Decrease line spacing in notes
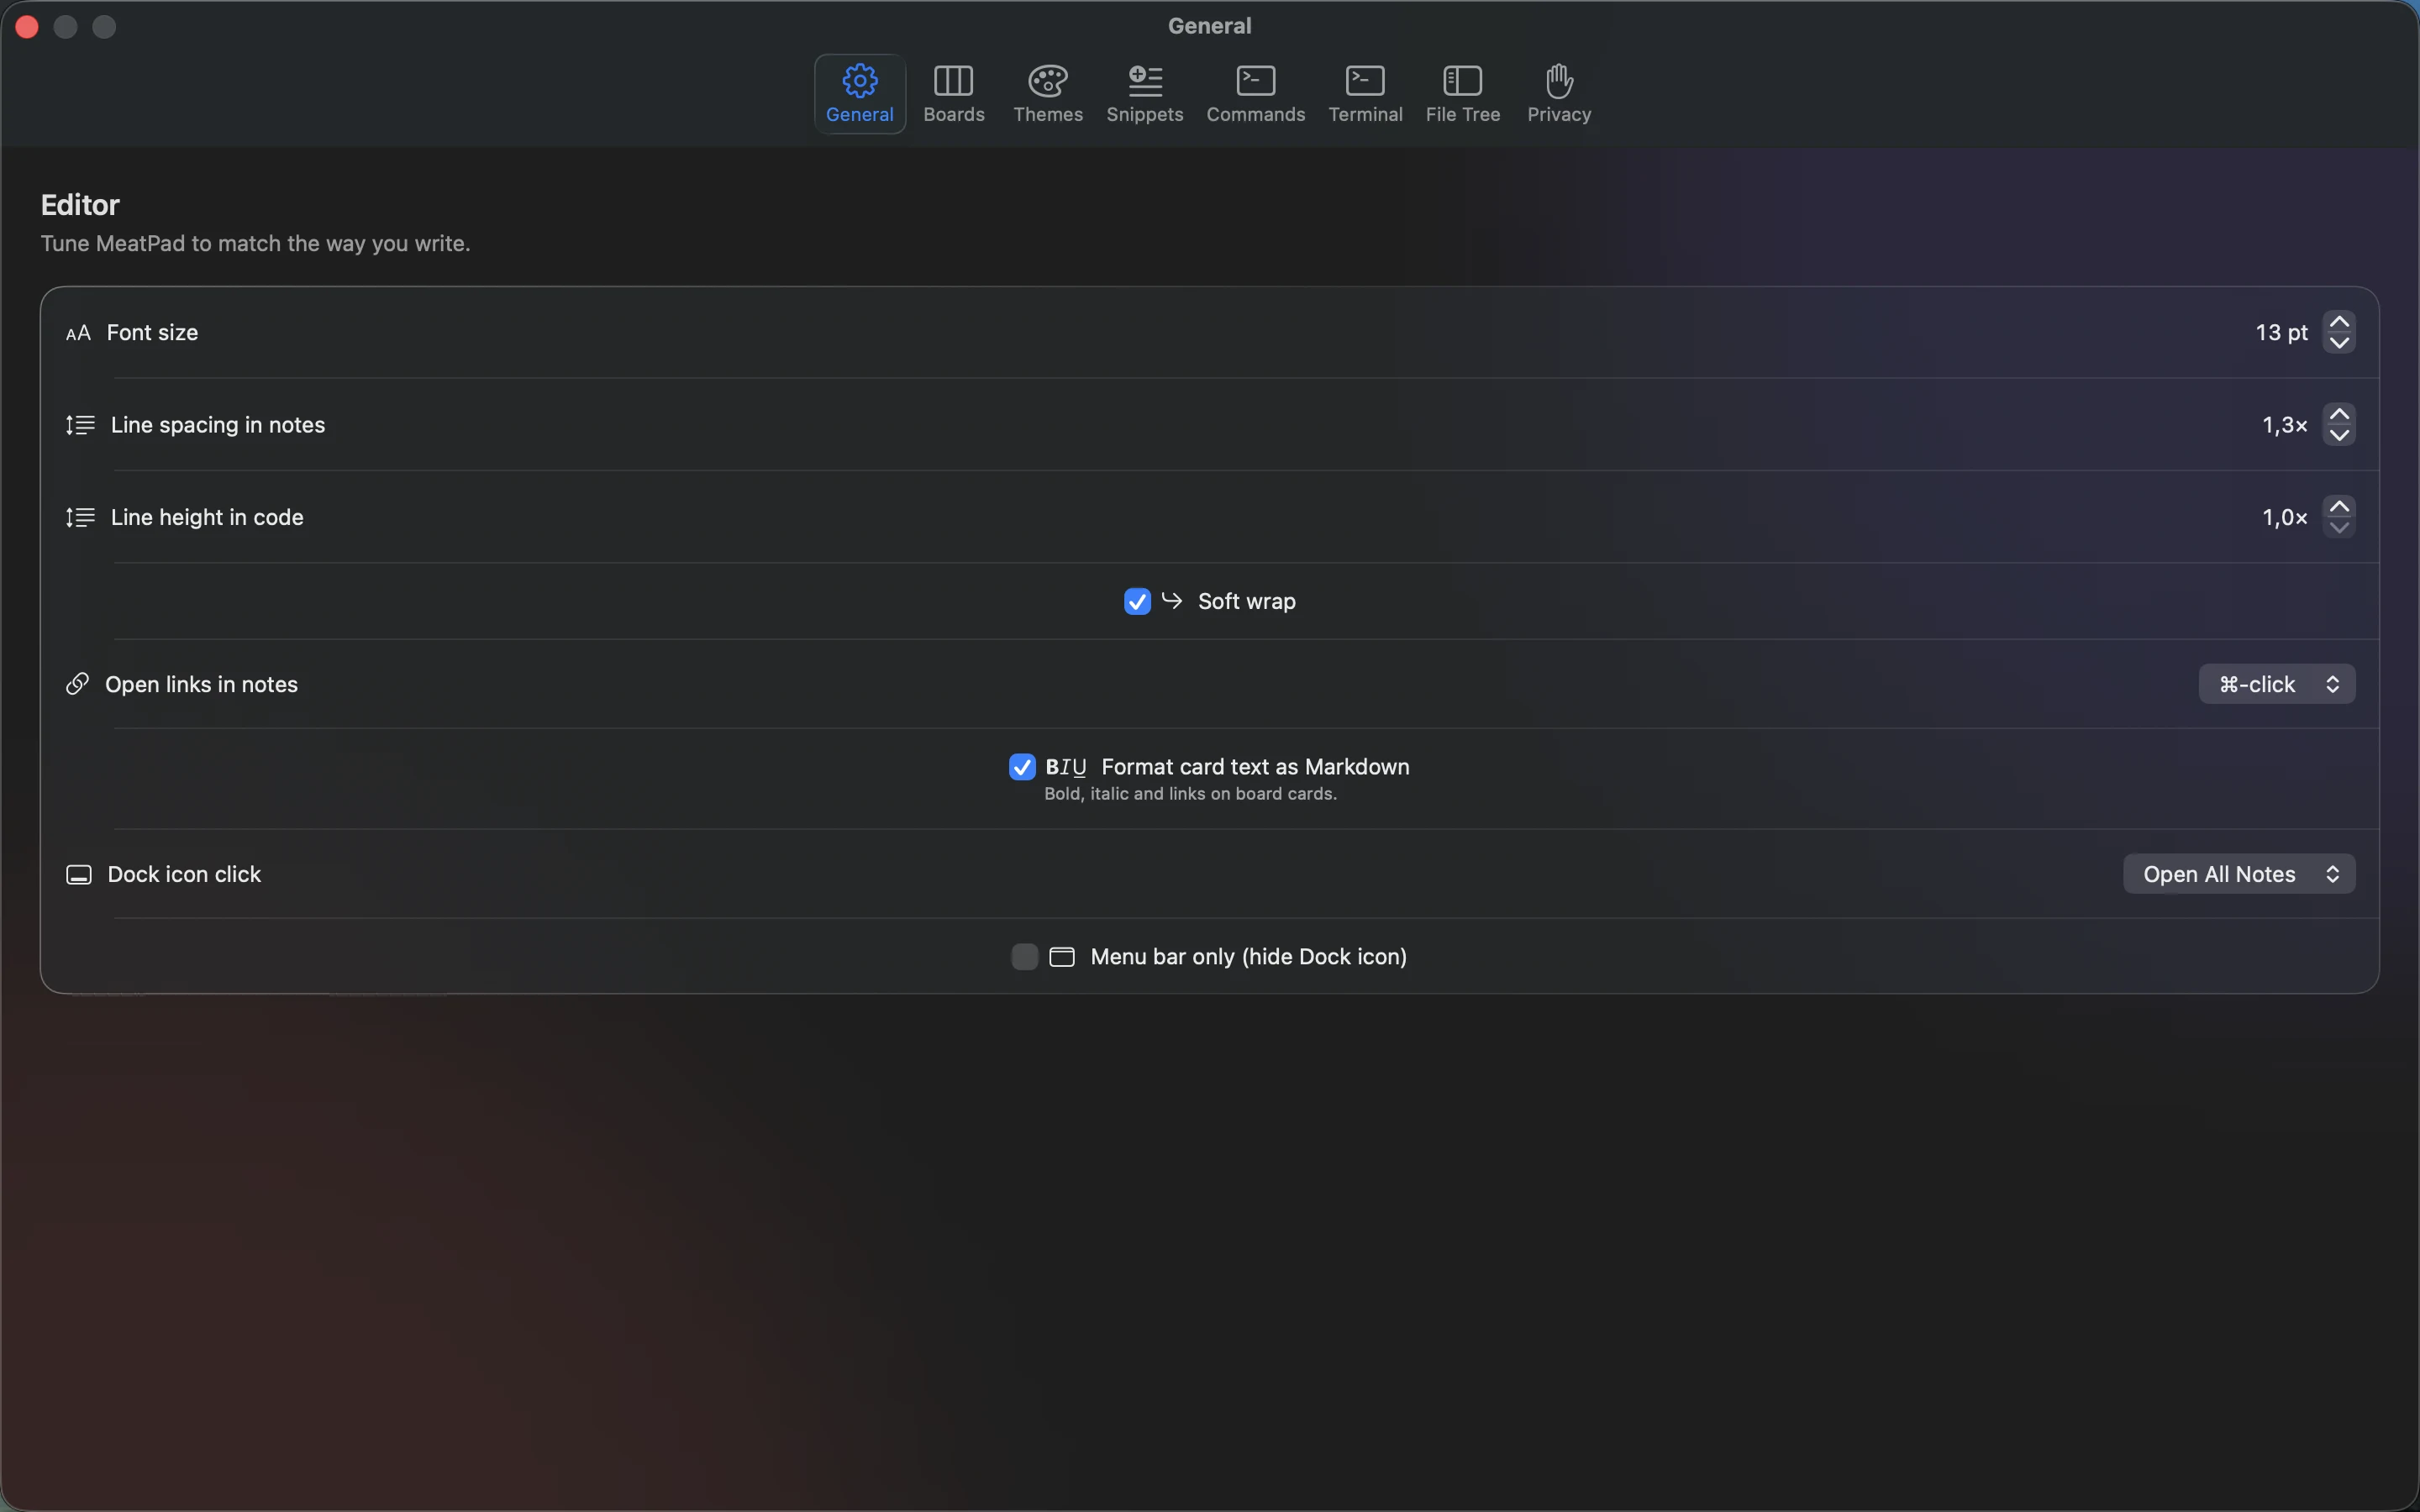2420x1512 pixels. coord(2338,435)
